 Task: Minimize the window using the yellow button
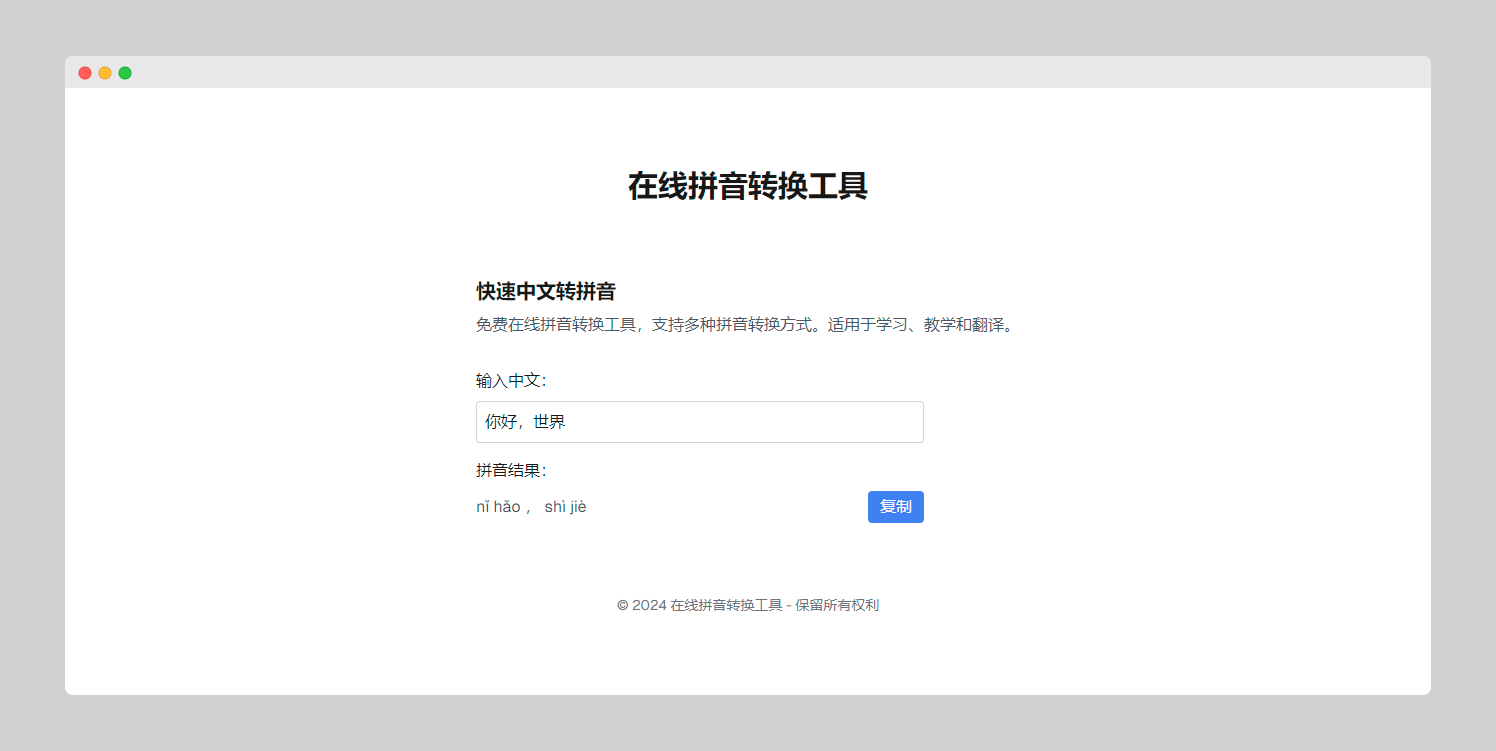105,73
